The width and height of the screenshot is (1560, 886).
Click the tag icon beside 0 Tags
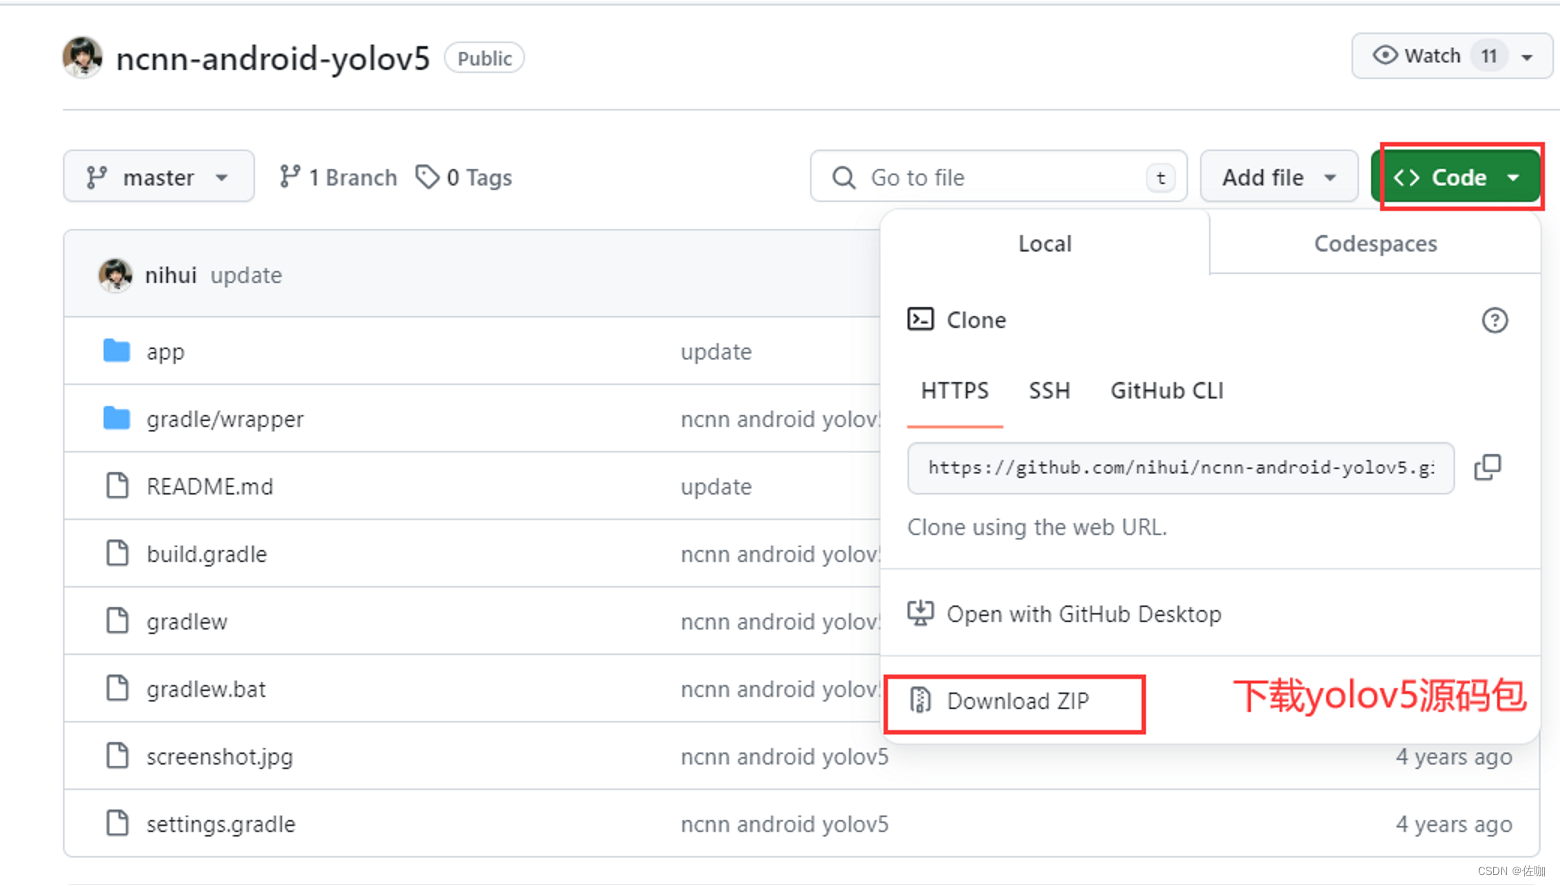click(428, 177)
